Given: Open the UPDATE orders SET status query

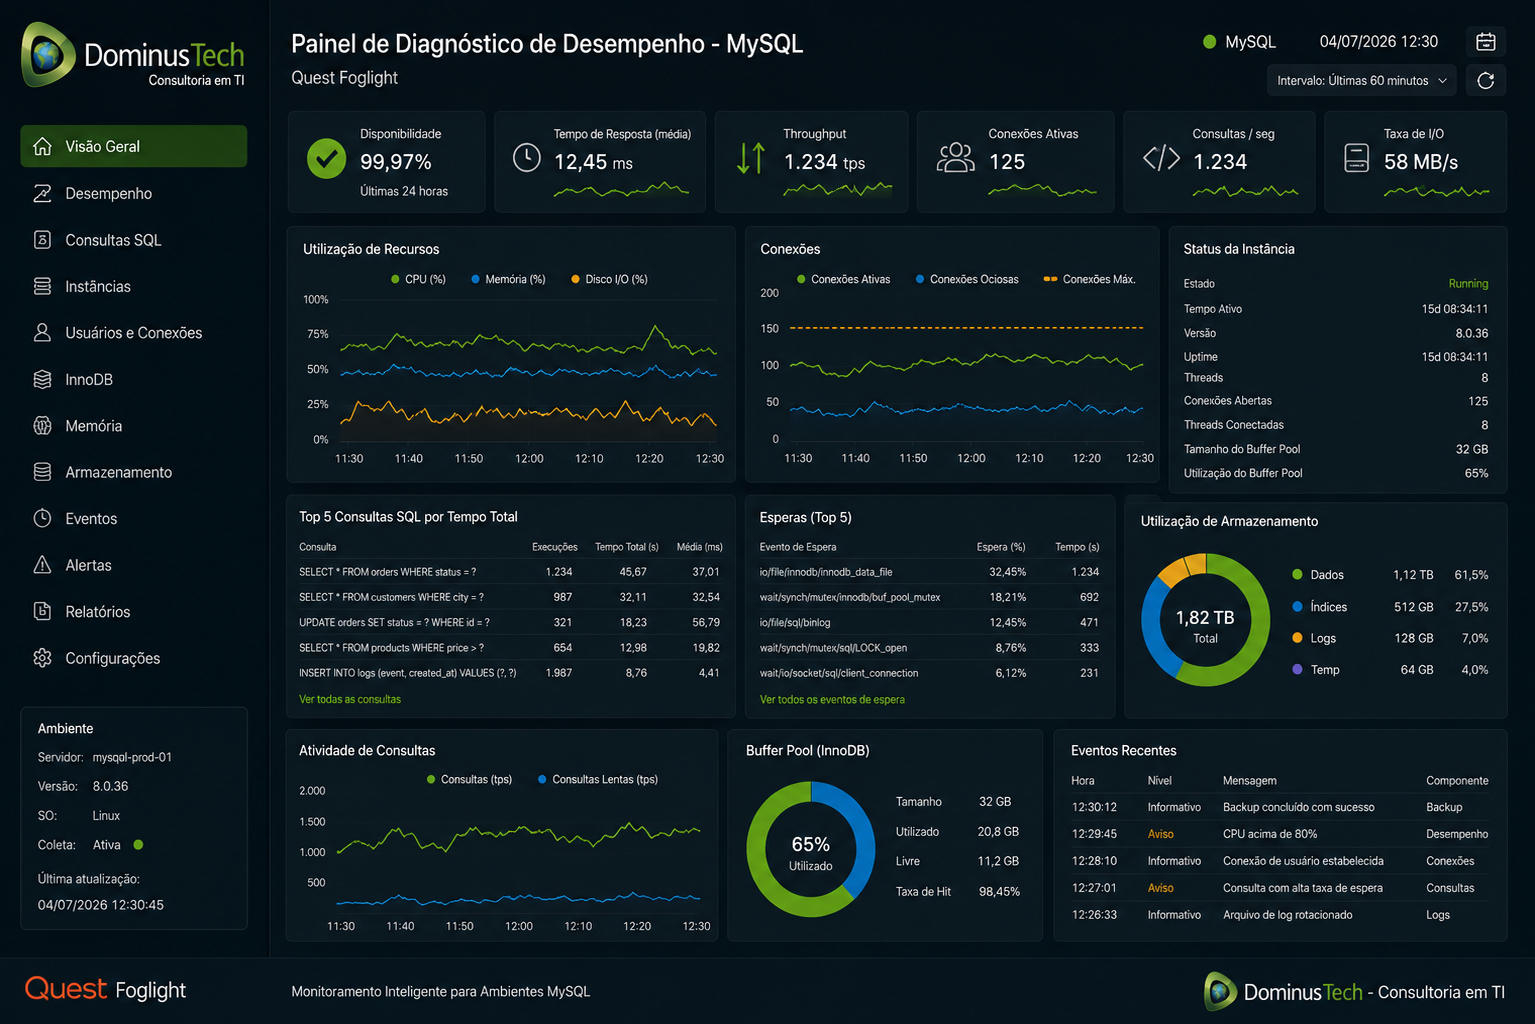Looking at the screenshot, I should [x=510, y=622].
